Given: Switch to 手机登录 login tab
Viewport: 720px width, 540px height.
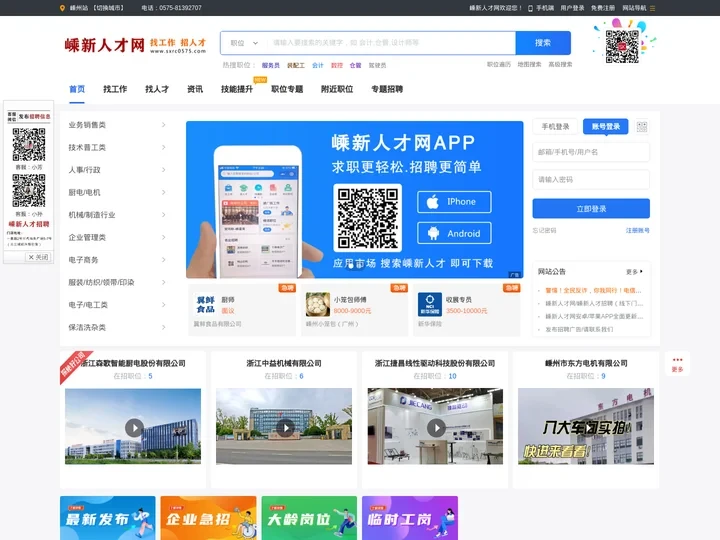Looking at the screenshot, I should [555, 127].
